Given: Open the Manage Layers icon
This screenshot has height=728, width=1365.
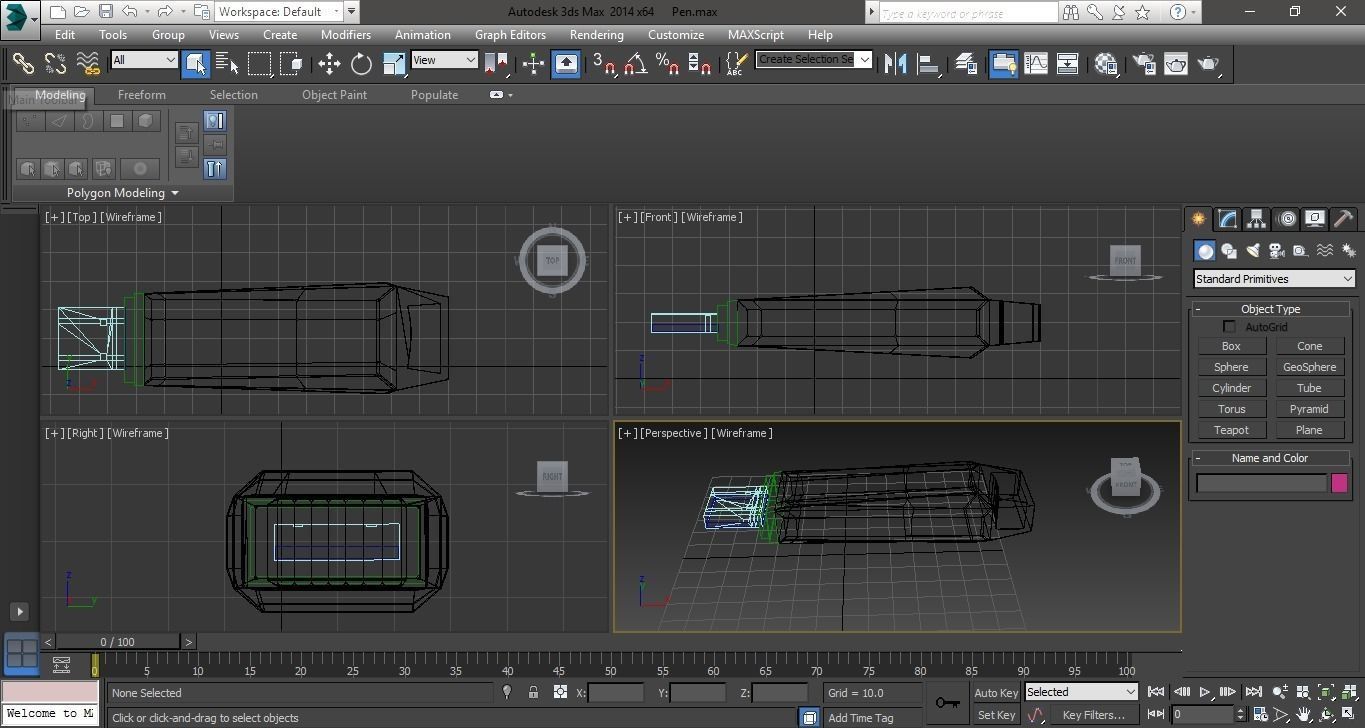Looking at the screenshot, I should 966,63.
